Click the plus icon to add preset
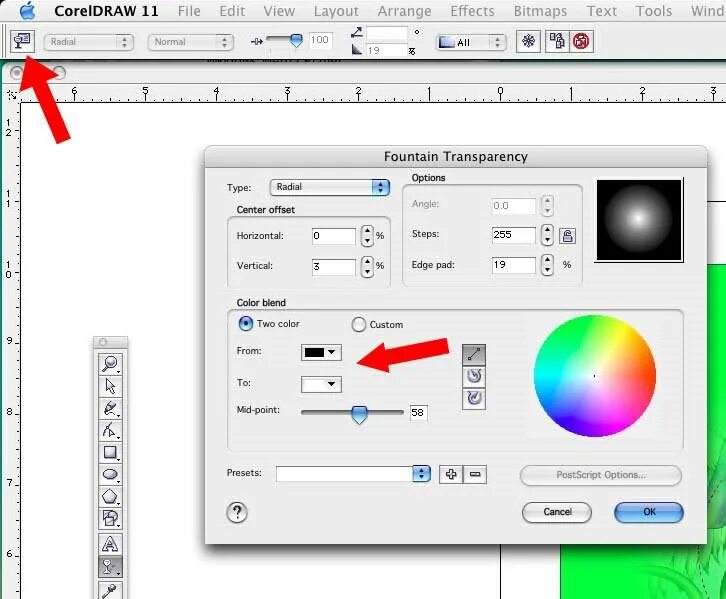The width and height of the screenshot is (726, 599). click(451, 474)
